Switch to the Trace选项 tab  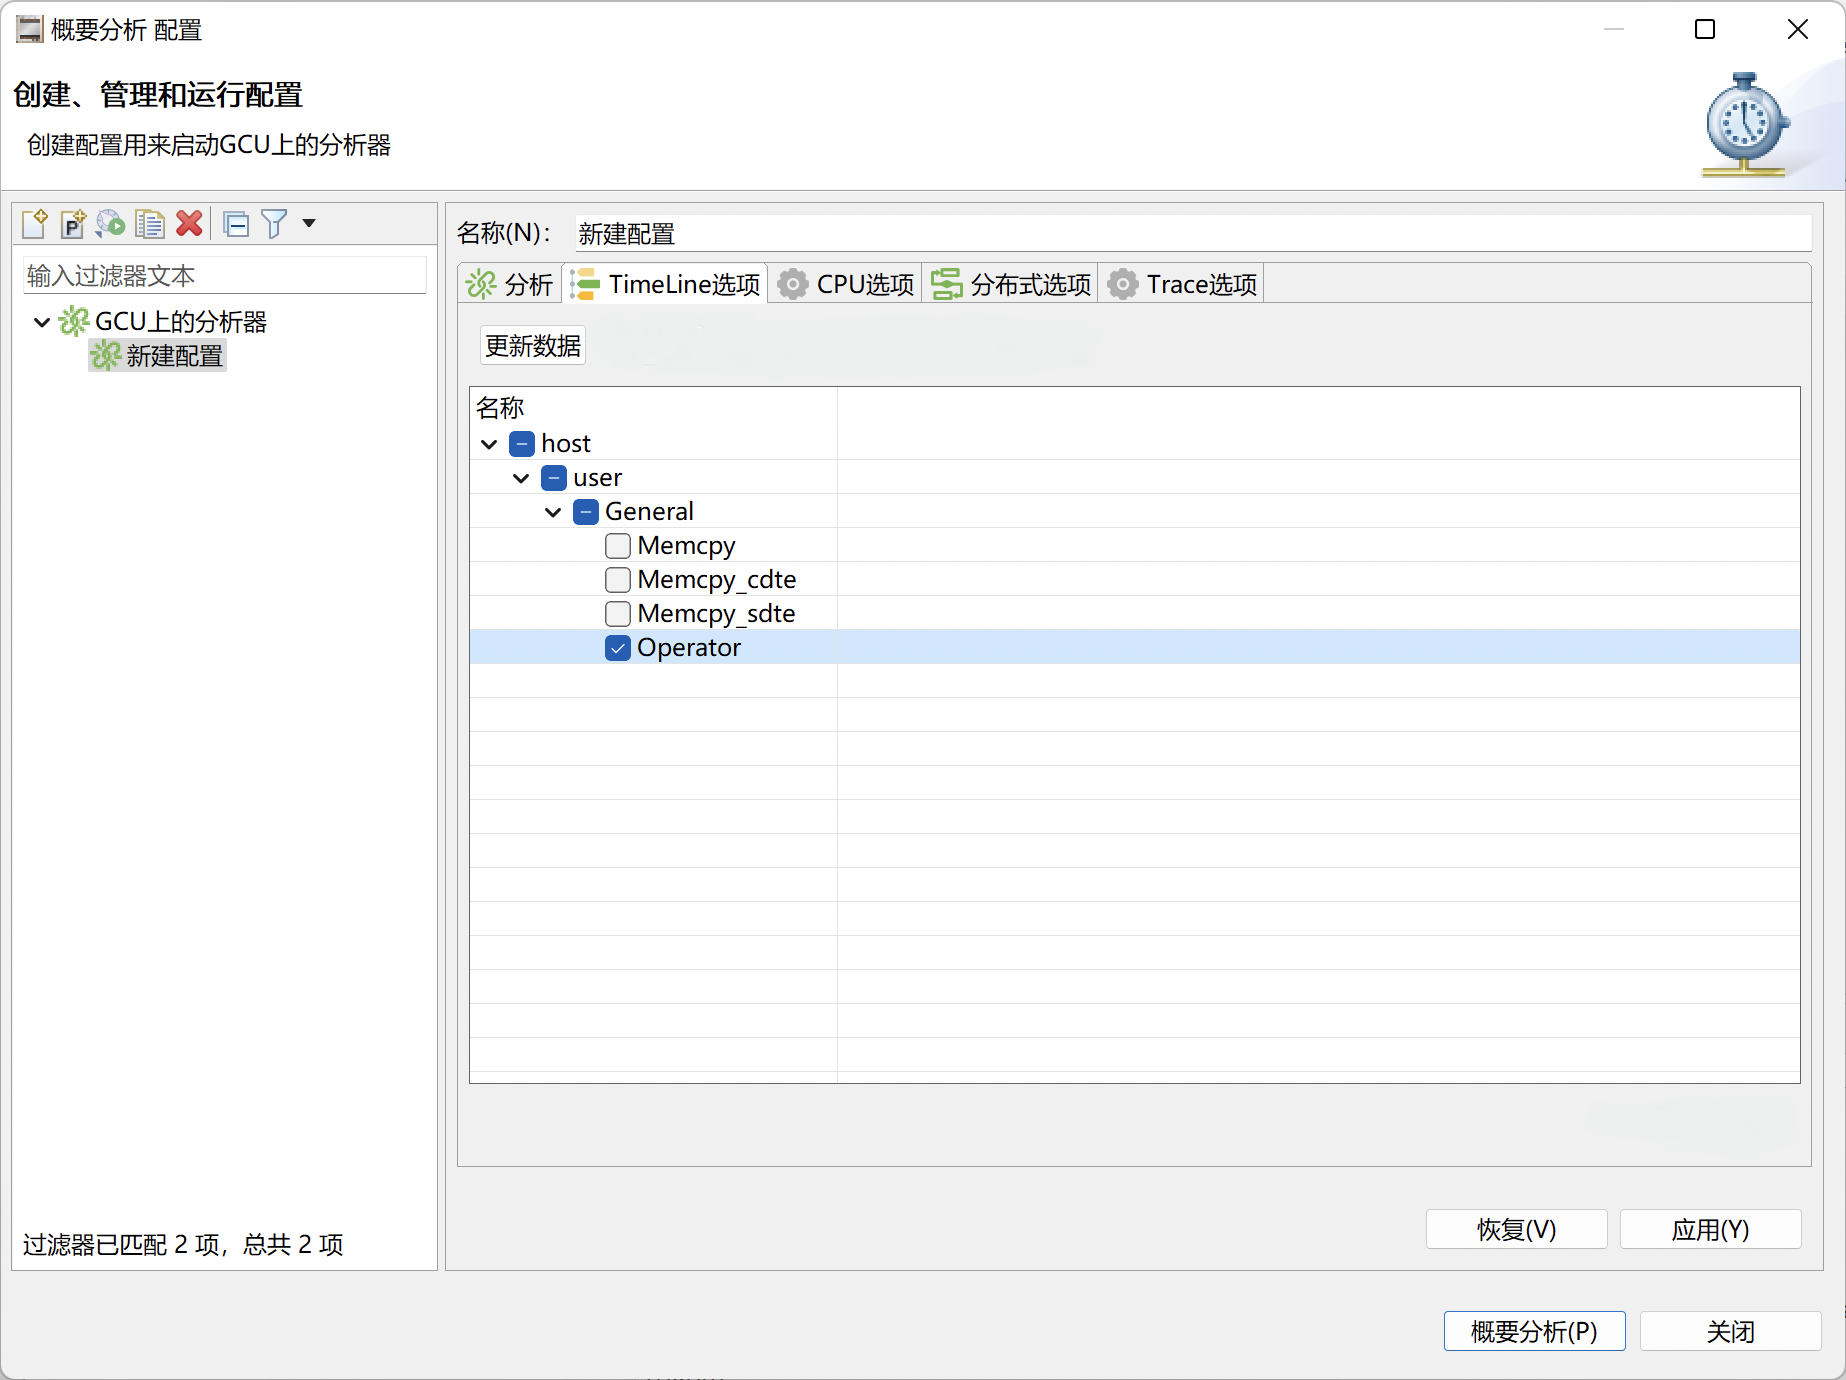click(x=1183, y=284)
